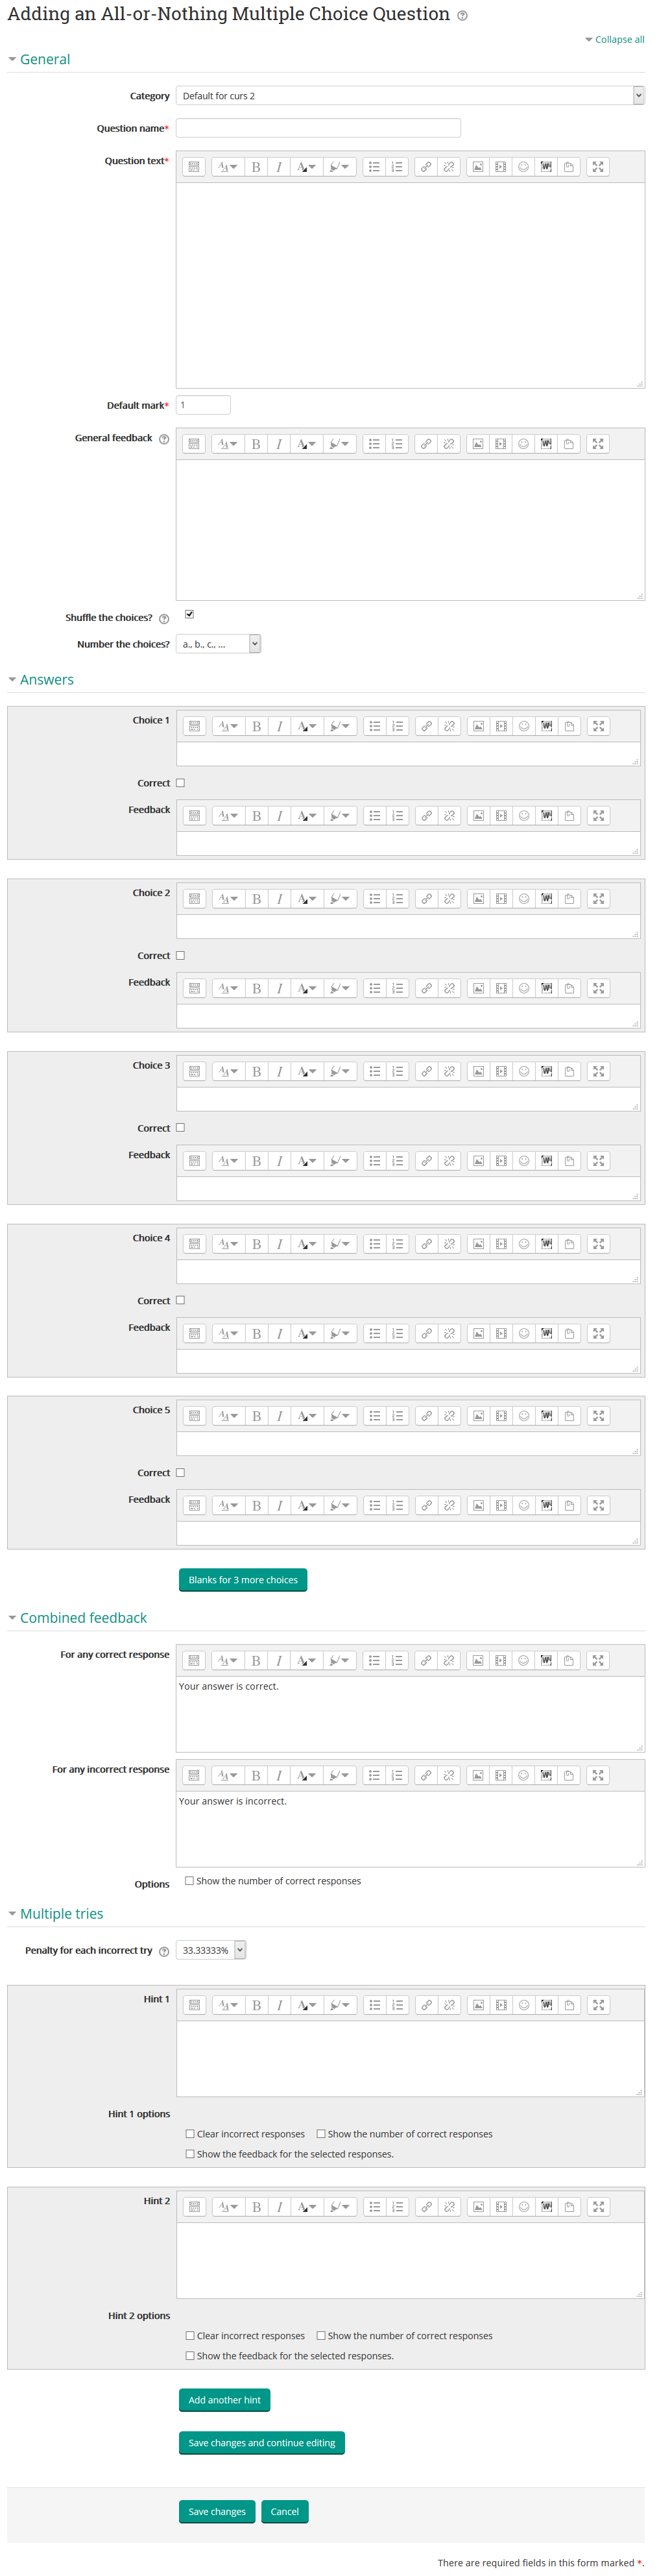This screenshot has width=659, height=2576.
Task: Uncheck Shuffle the choices checkbox
Action: pyautogui.click(x=189, y=614)
